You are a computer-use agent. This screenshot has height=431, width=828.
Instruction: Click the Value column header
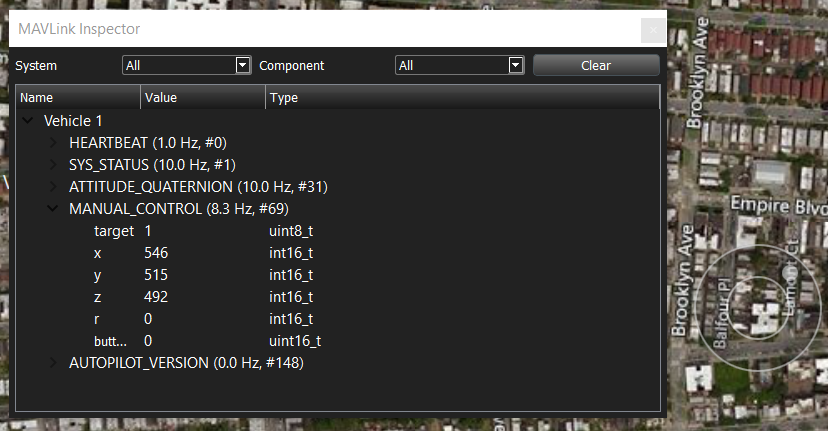point(203,98)
